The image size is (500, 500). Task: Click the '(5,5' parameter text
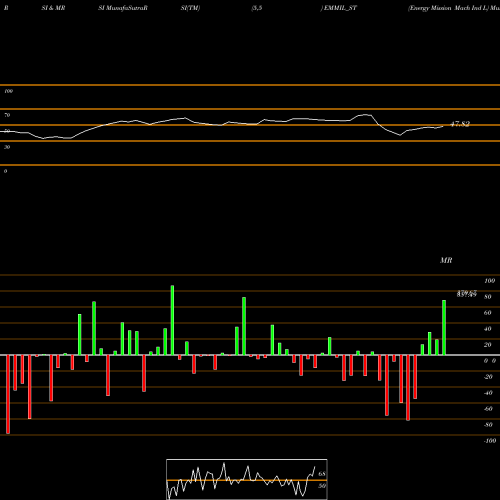pos(257,8)
